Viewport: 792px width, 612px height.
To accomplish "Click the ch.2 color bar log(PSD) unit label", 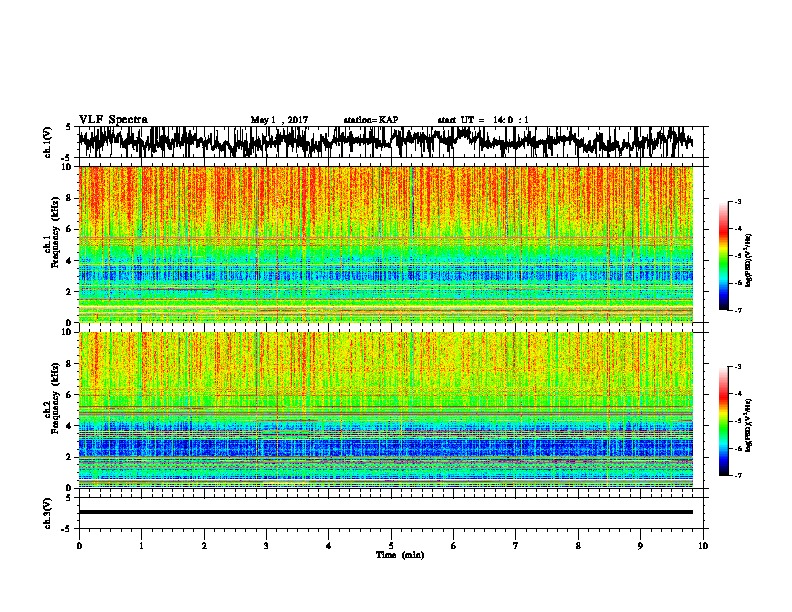I will coord(749,425).
